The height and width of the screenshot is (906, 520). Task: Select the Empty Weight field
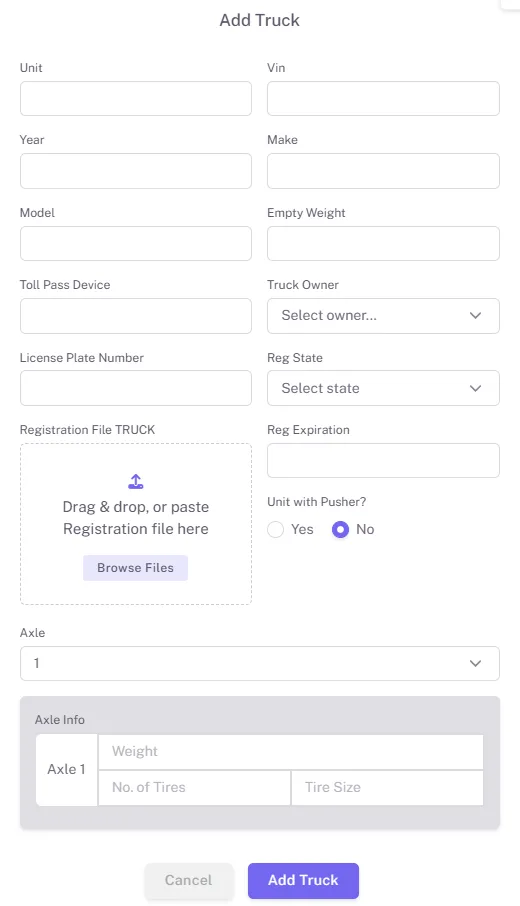(x=383, y=243)
